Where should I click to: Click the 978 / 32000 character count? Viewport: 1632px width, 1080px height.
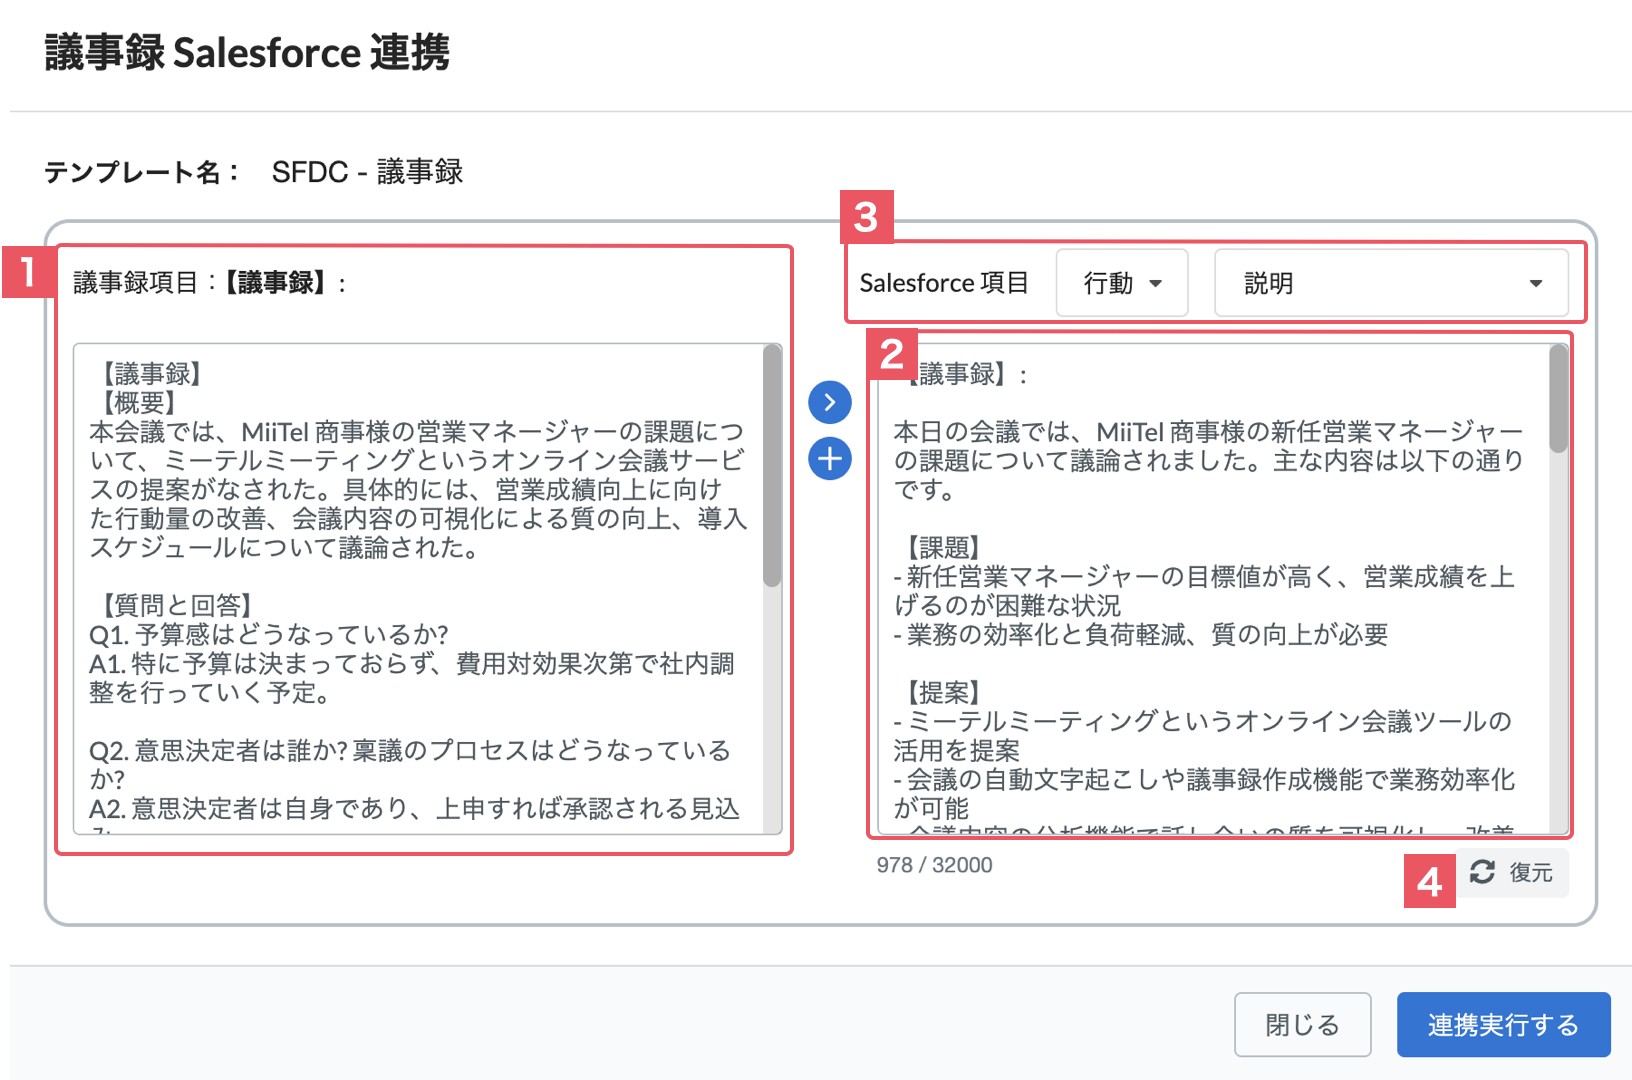(934, 865)
